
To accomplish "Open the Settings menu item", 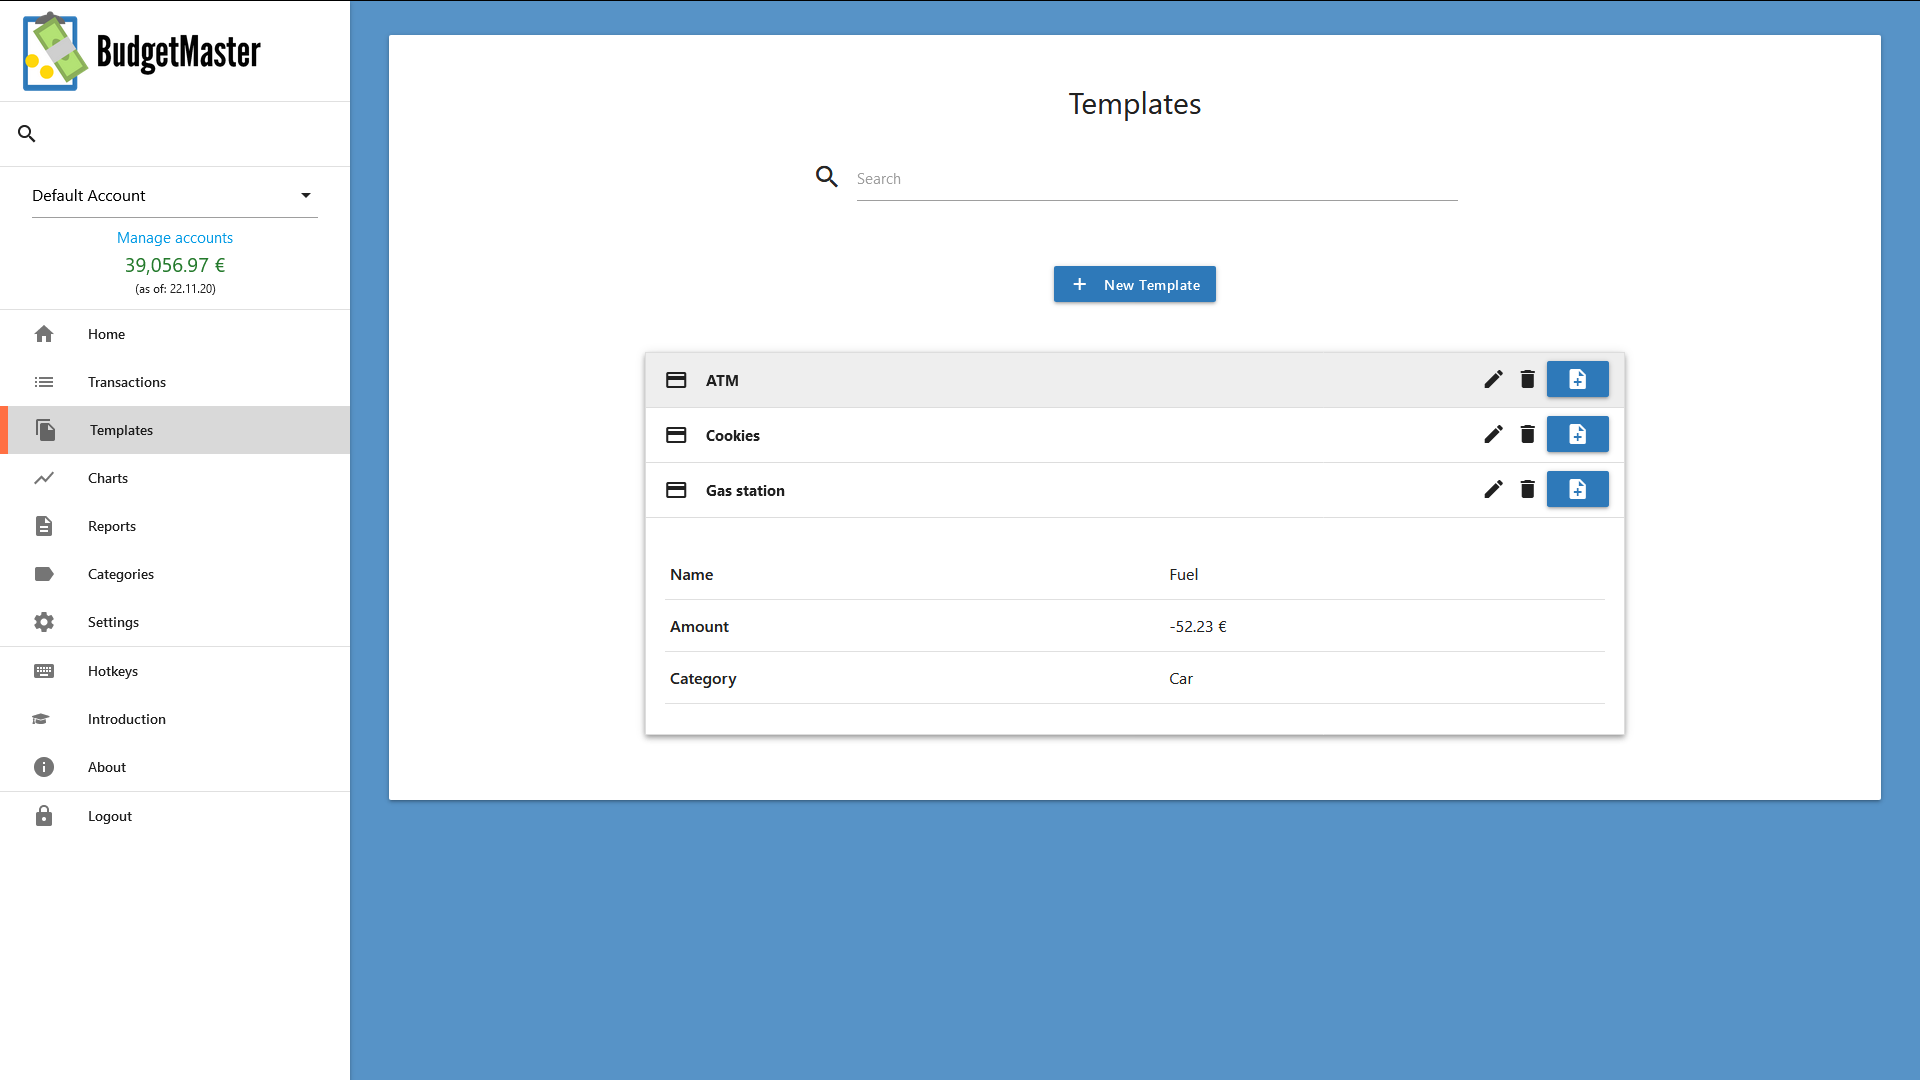I will (x=175, y=622).
